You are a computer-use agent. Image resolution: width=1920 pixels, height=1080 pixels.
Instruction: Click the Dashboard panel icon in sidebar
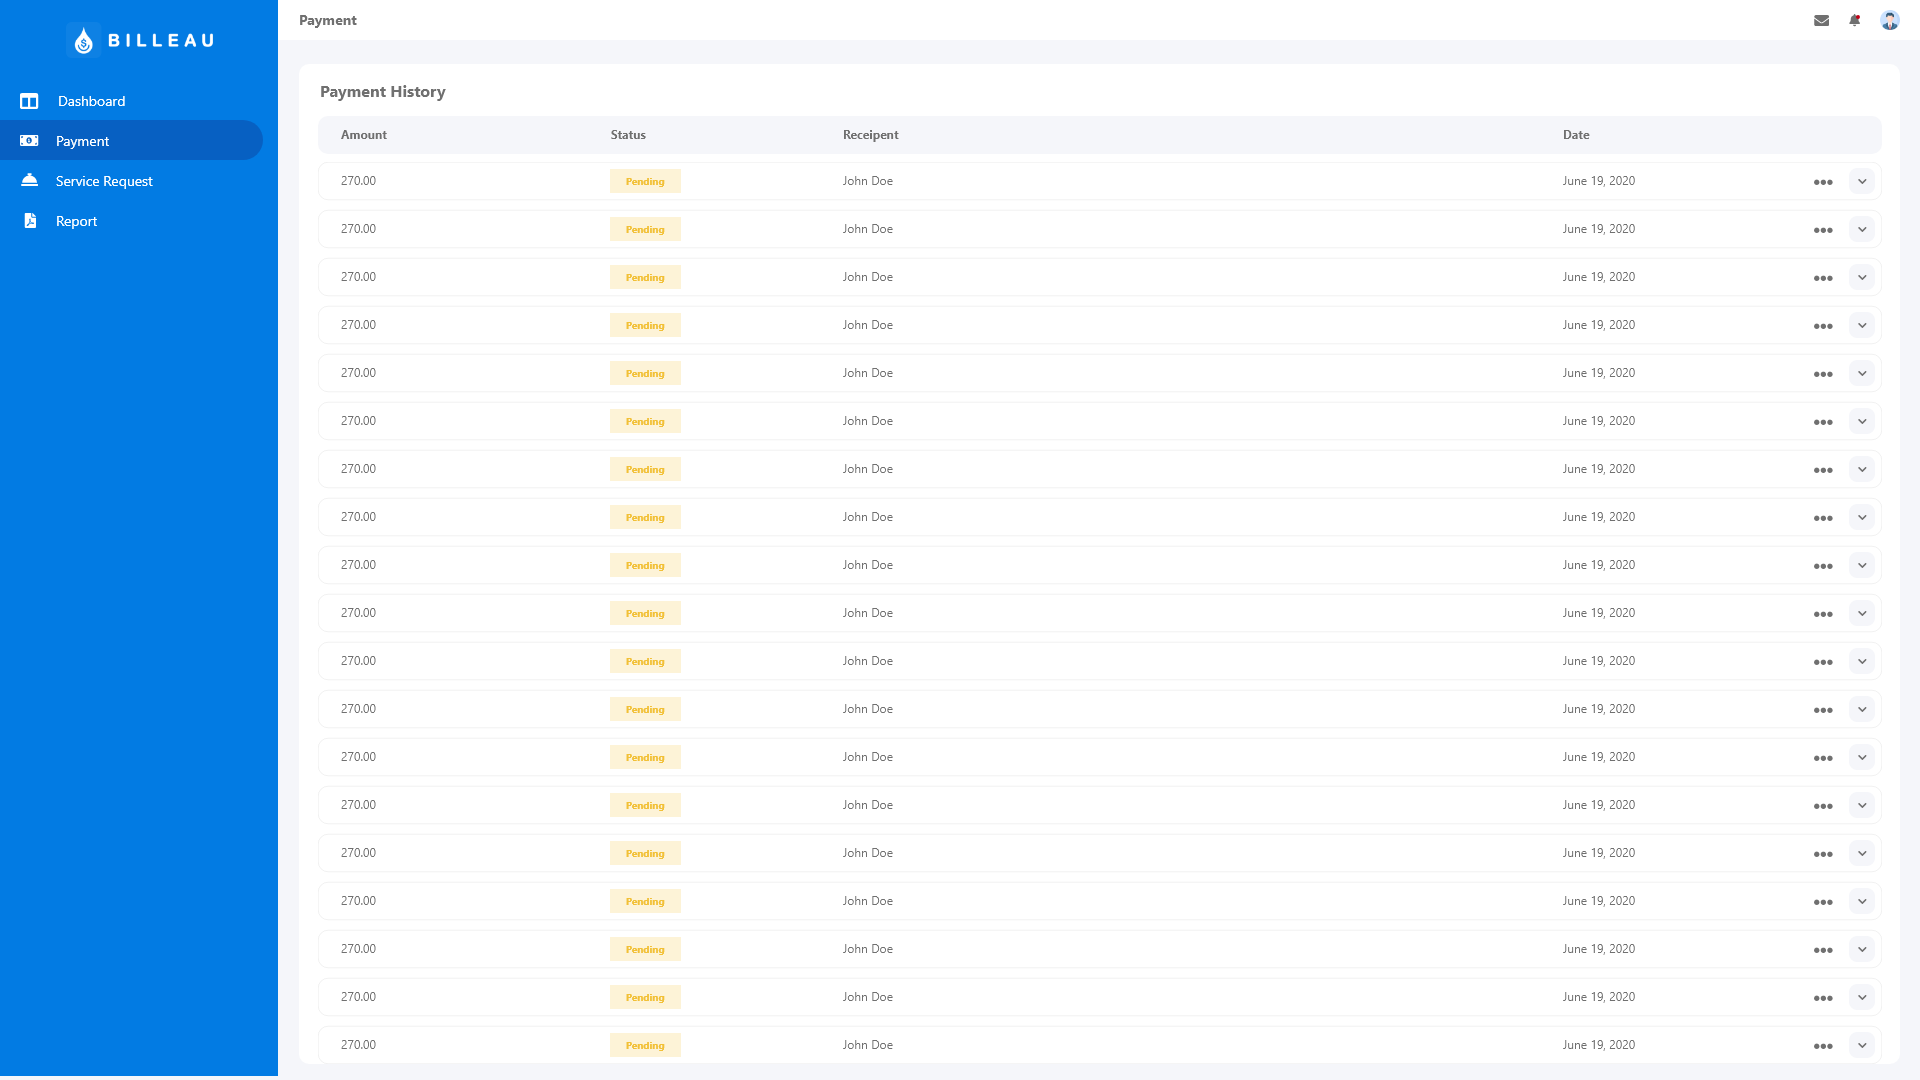[29, 101]
